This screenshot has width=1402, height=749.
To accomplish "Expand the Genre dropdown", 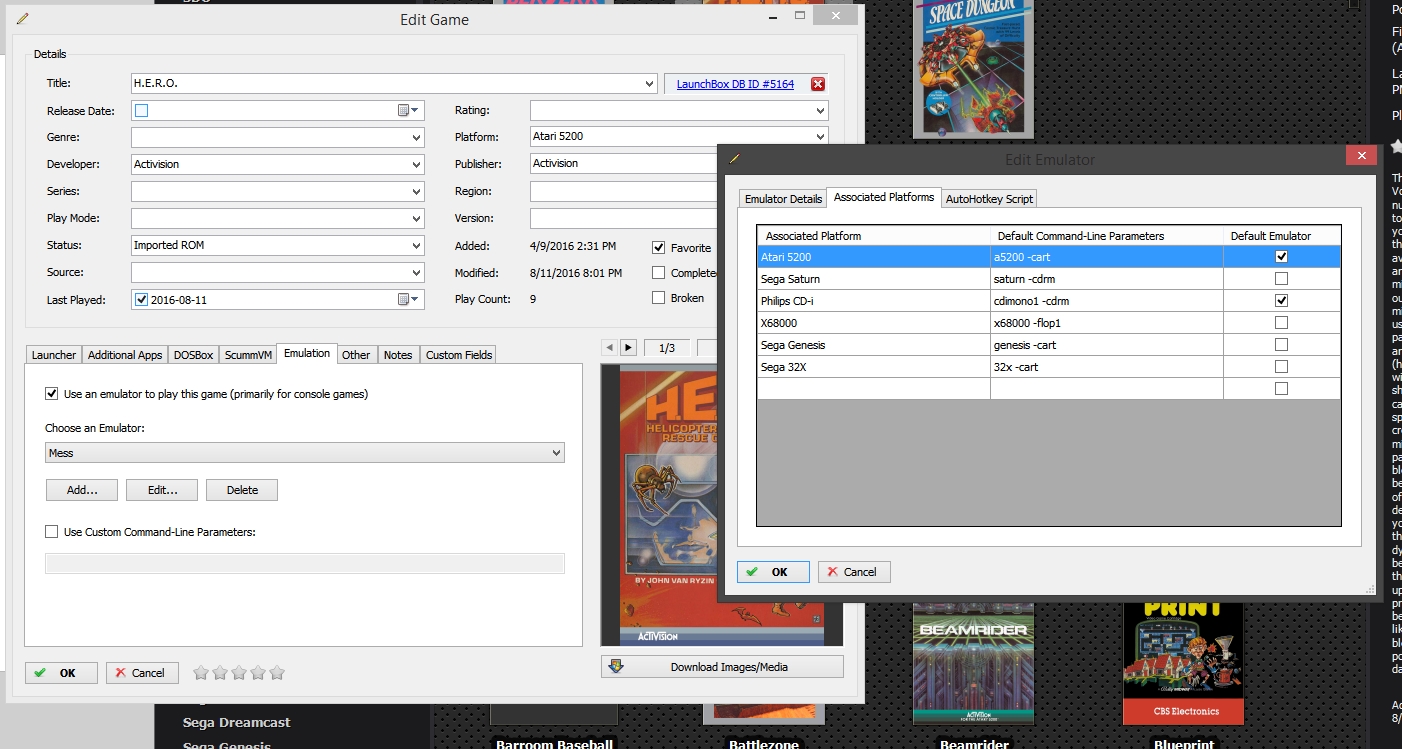I will coord(416,137).
